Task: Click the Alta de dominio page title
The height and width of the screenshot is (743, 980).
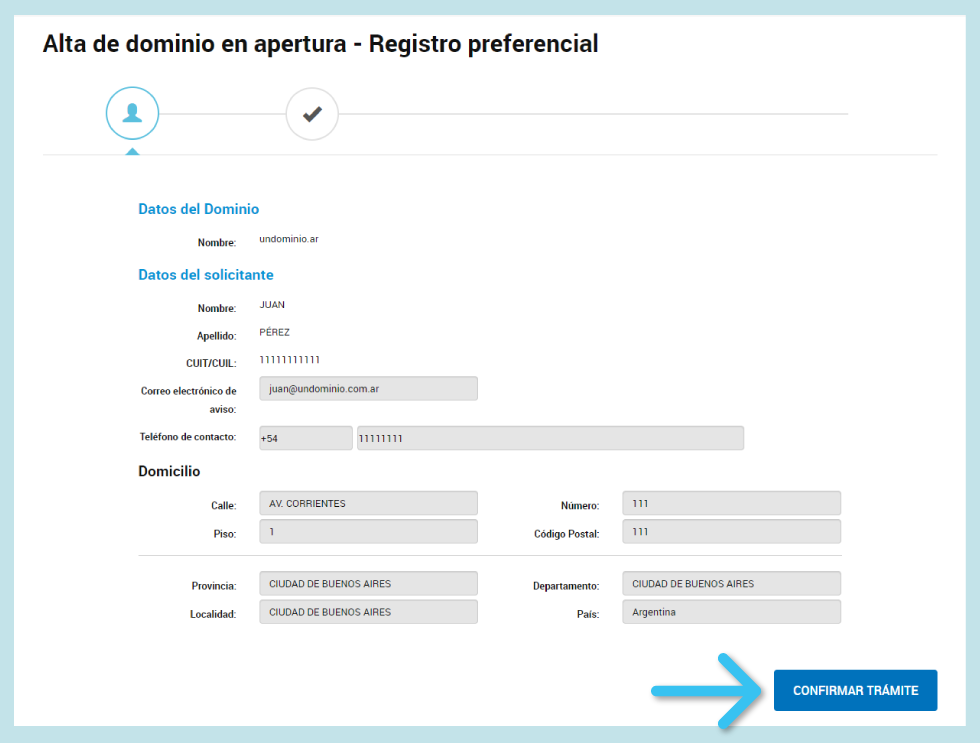Action: coord(320,44)
